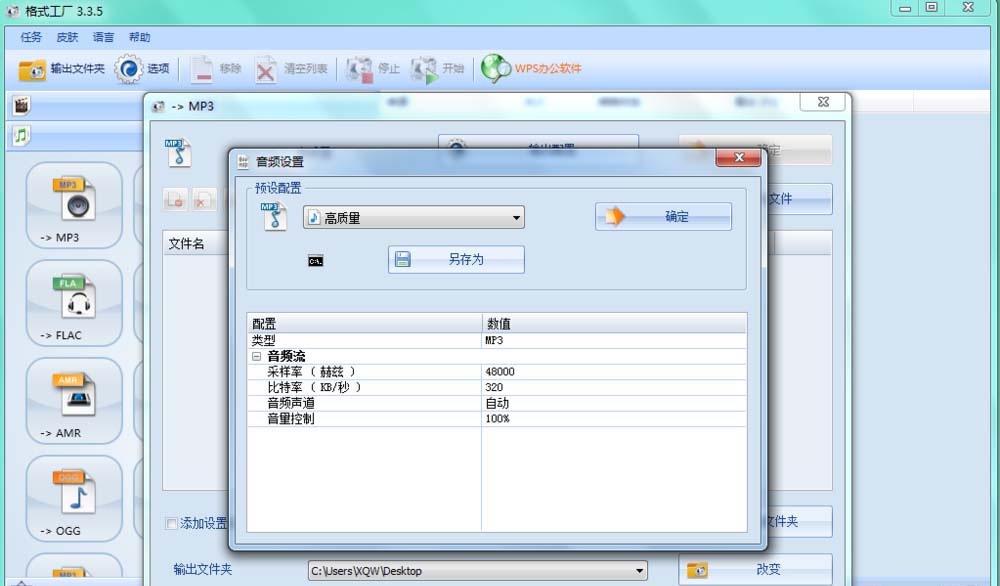Open the output folder toolbar icon

(31, 69)
